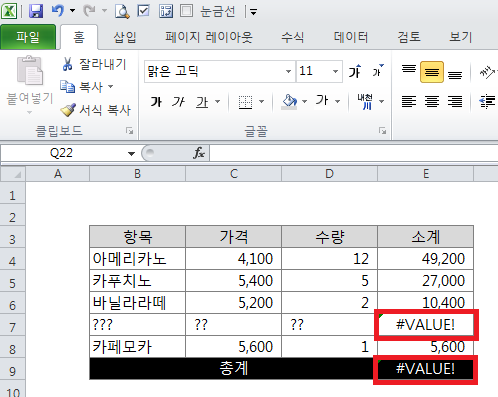Open the quick access toolbar customize dropdown
Image resolution: width=498 pixels, height=397 pixels.
coord(254,12)
